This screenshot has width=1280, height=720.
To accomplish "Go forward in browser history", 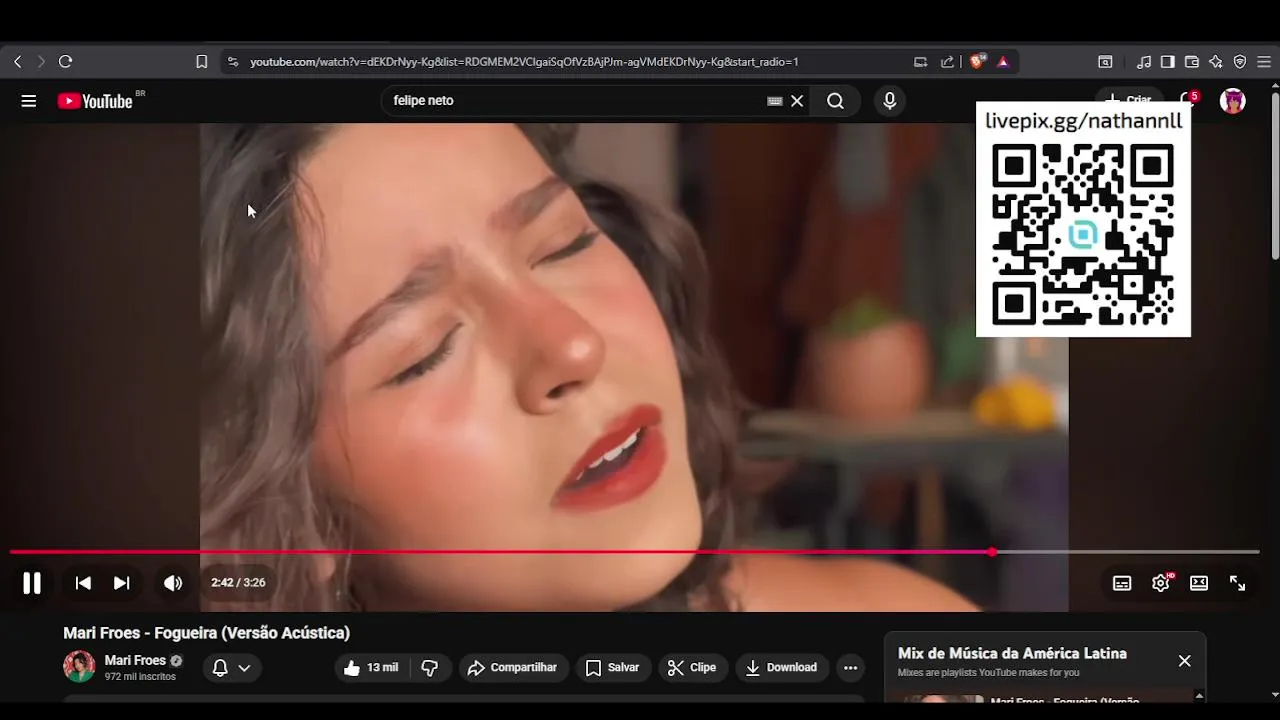I will 41,62.
